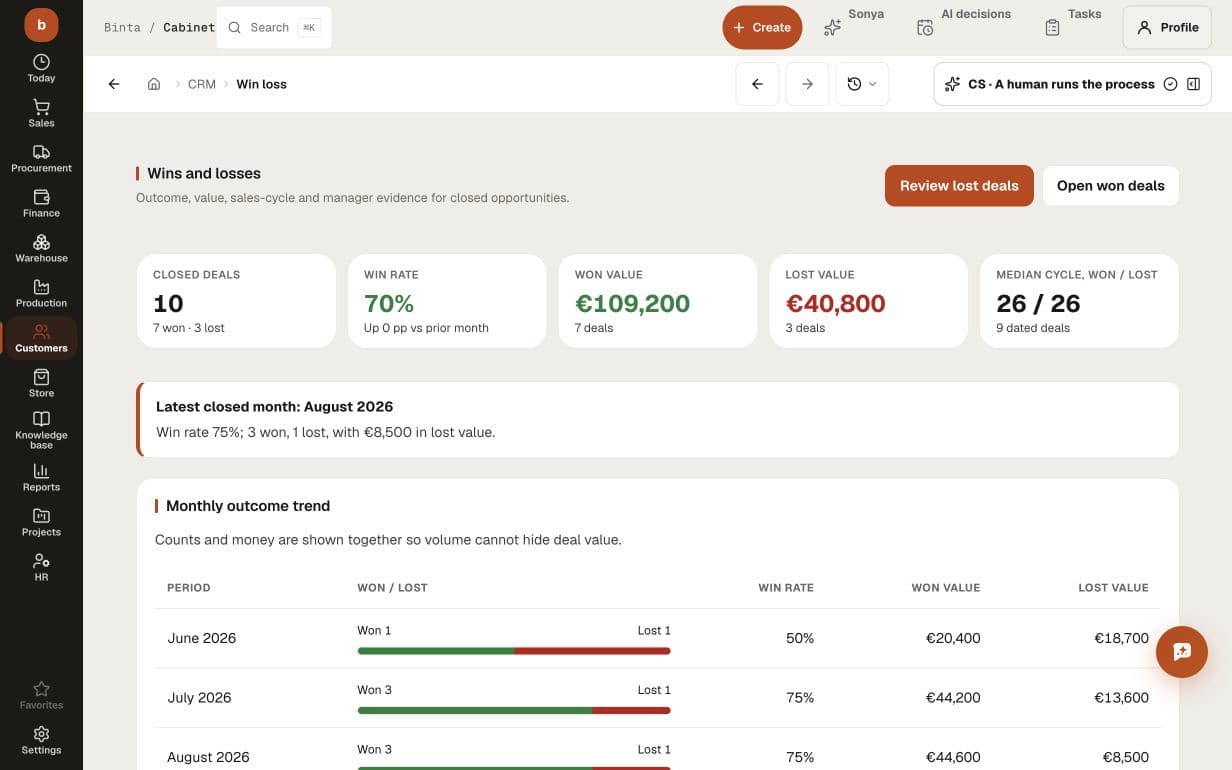1232x770 pixels.
Task: Open Reports in the sidebar
Action: [41, 477]
